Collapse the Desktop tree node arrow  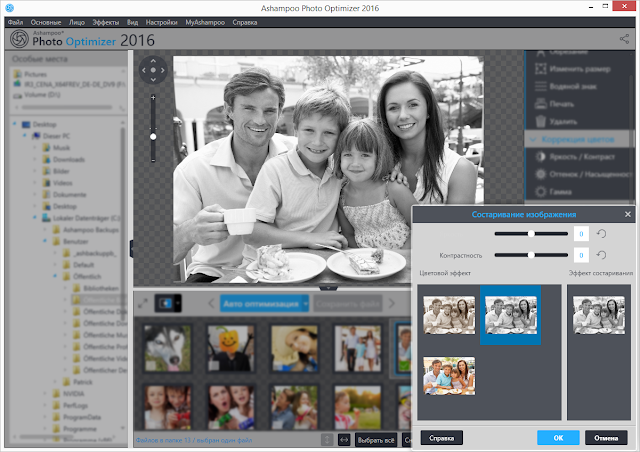pos(15,124)
